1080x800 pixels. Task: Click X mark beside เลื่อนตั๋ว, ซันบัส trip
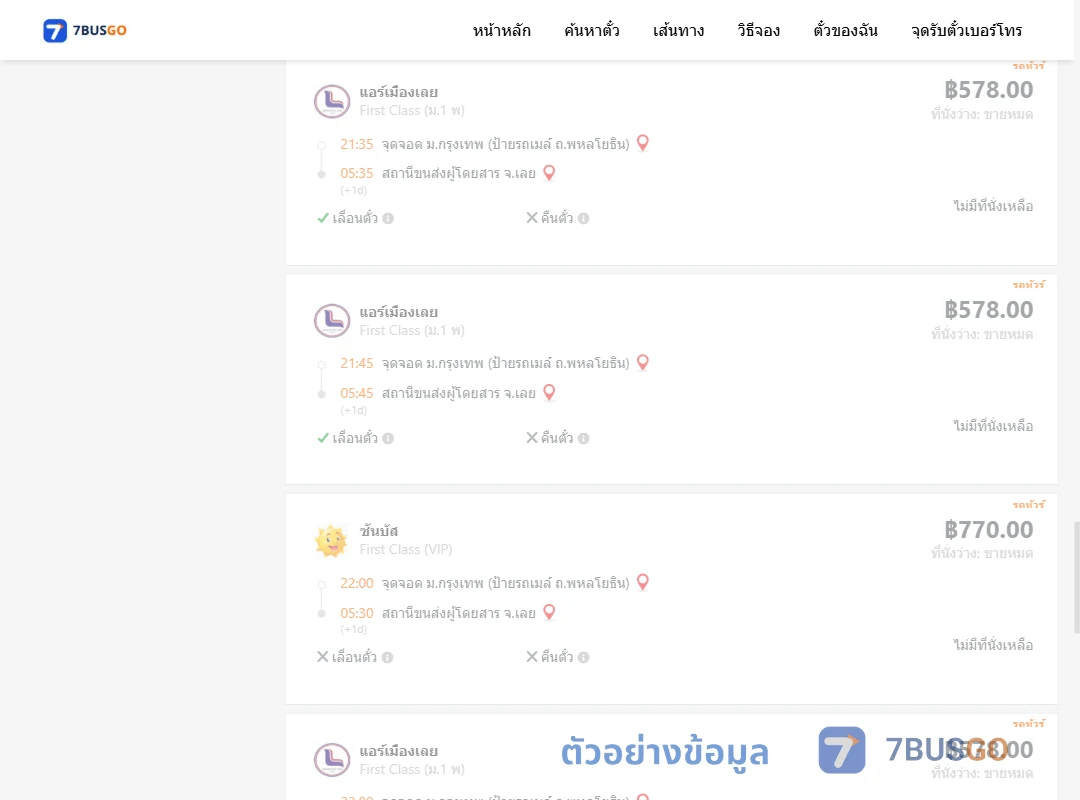[x=322, y=657]
